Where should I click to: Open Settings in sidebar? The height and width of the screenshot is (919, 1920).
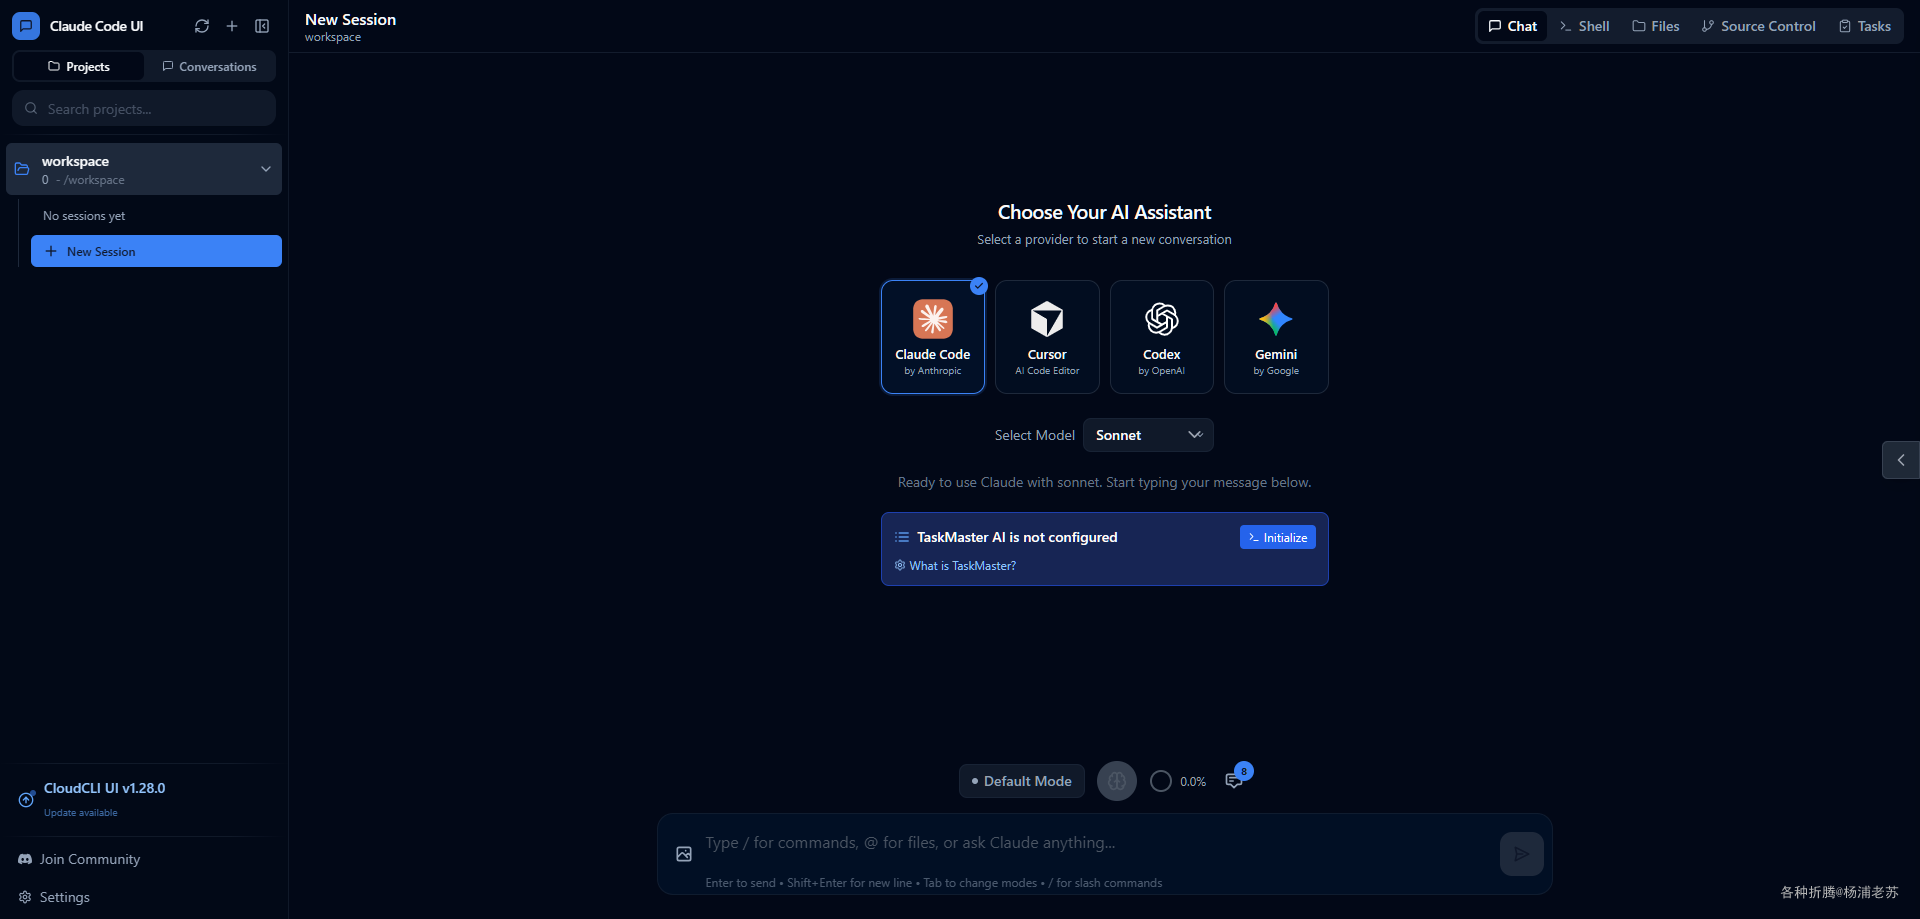pyautogui.click(x=55, y=897)
